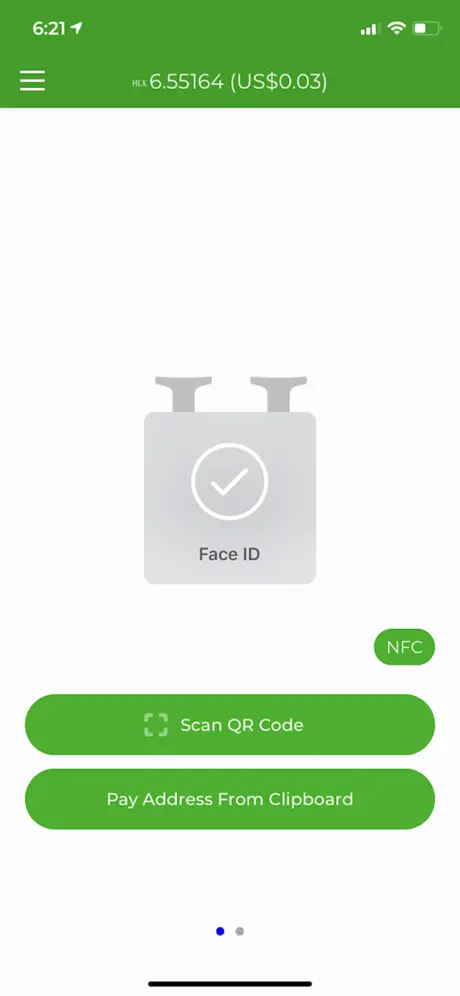
Task: Select the first blue page dot
Action: 220,931
